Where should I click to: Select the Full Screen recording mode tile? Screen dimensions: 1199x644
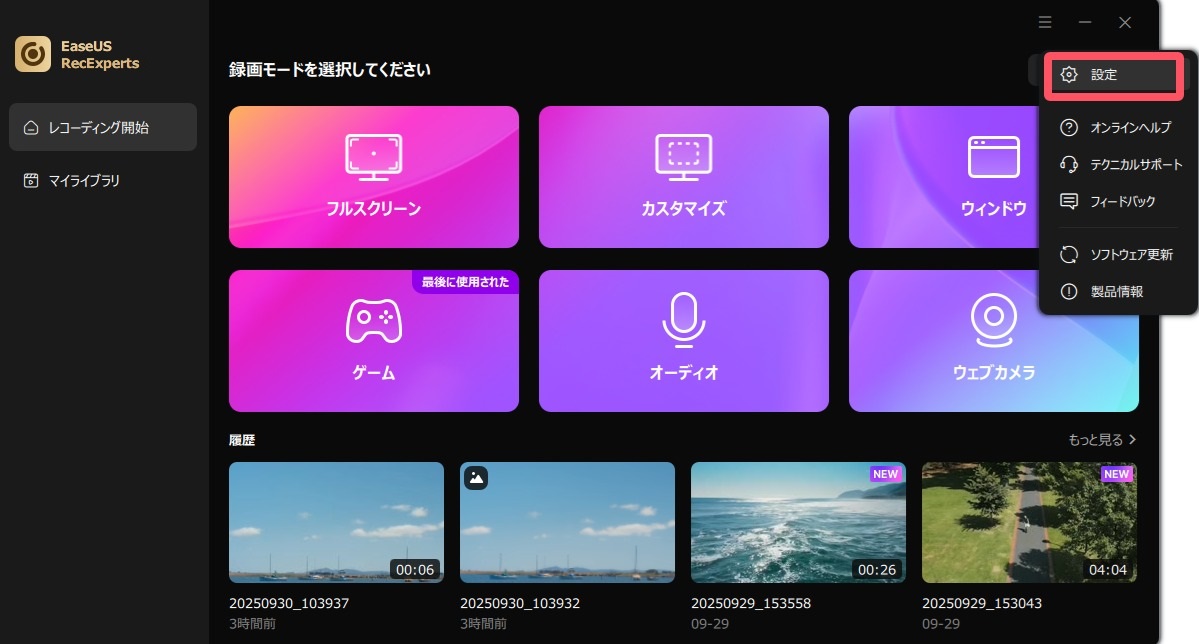[373, 177]
